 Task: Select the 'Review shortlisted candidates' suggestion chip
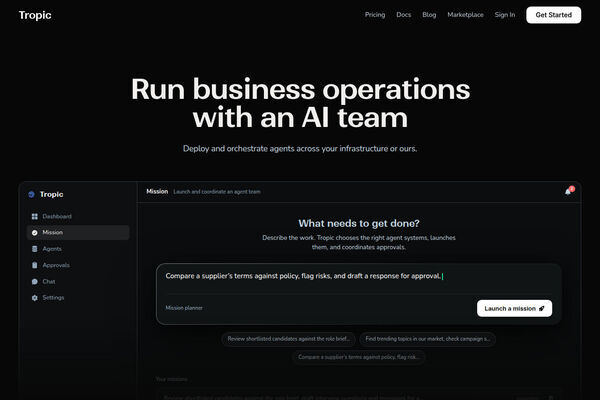pyautogui.click(x=289, y=339)
